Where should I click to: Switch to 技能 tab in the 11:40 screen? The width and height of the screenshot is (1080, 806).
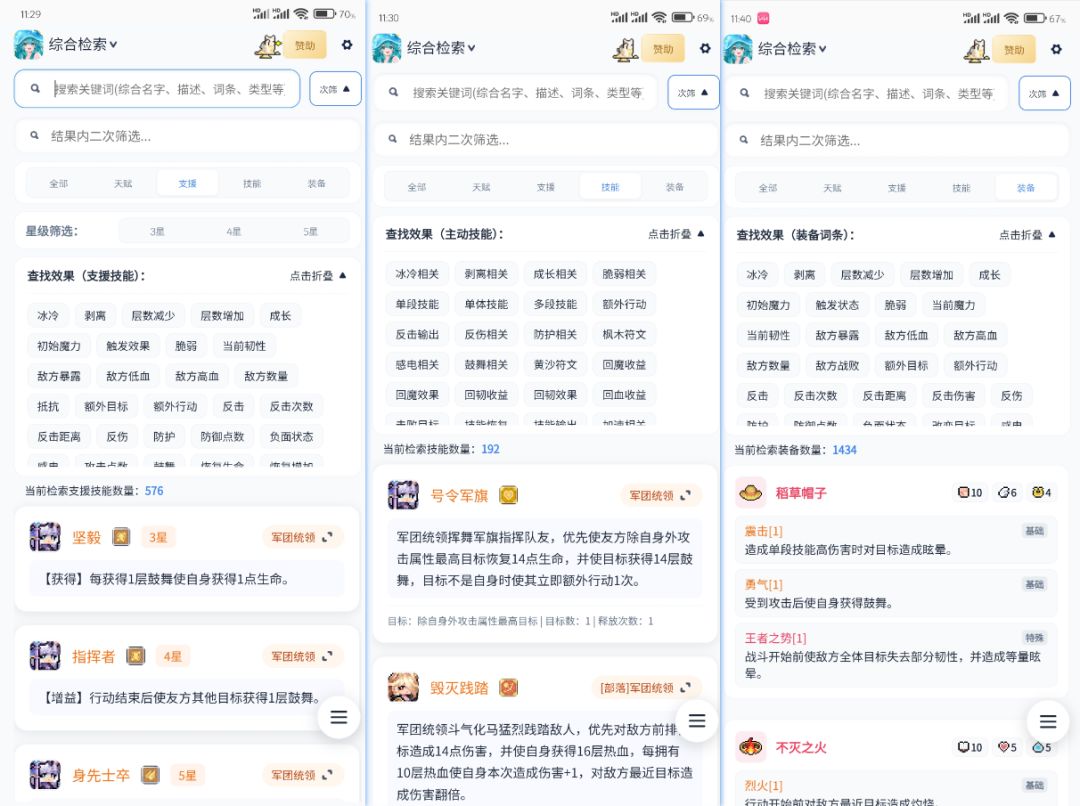click(961, 187)
